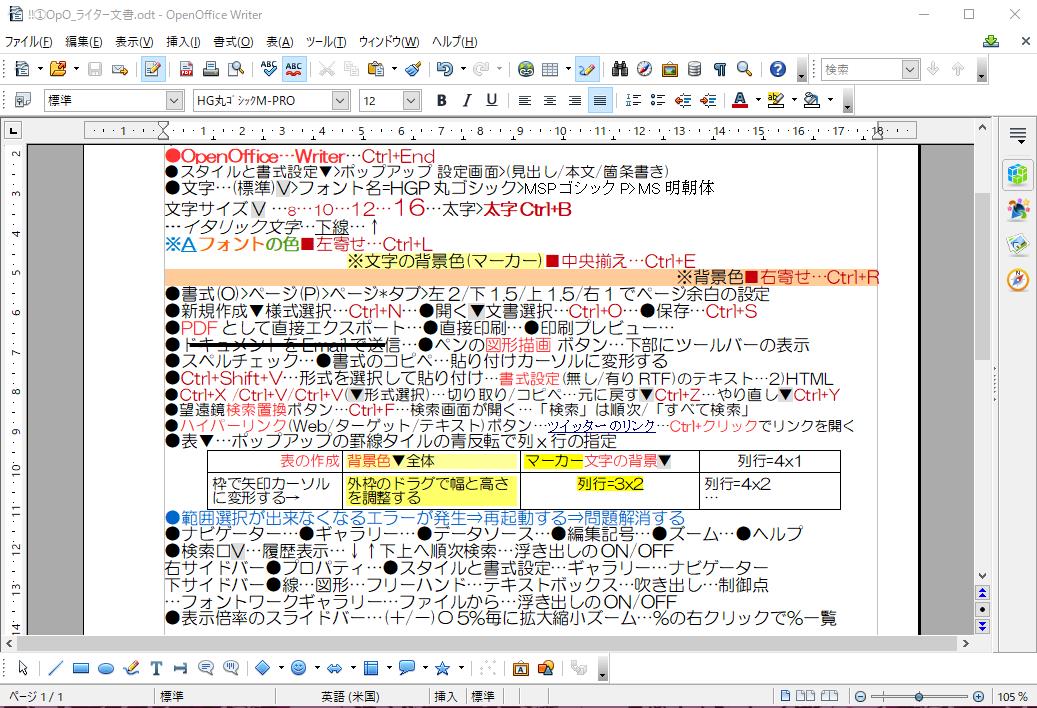Click the Paste clipboard icon

pyautogui.click(x=376, y=69)
